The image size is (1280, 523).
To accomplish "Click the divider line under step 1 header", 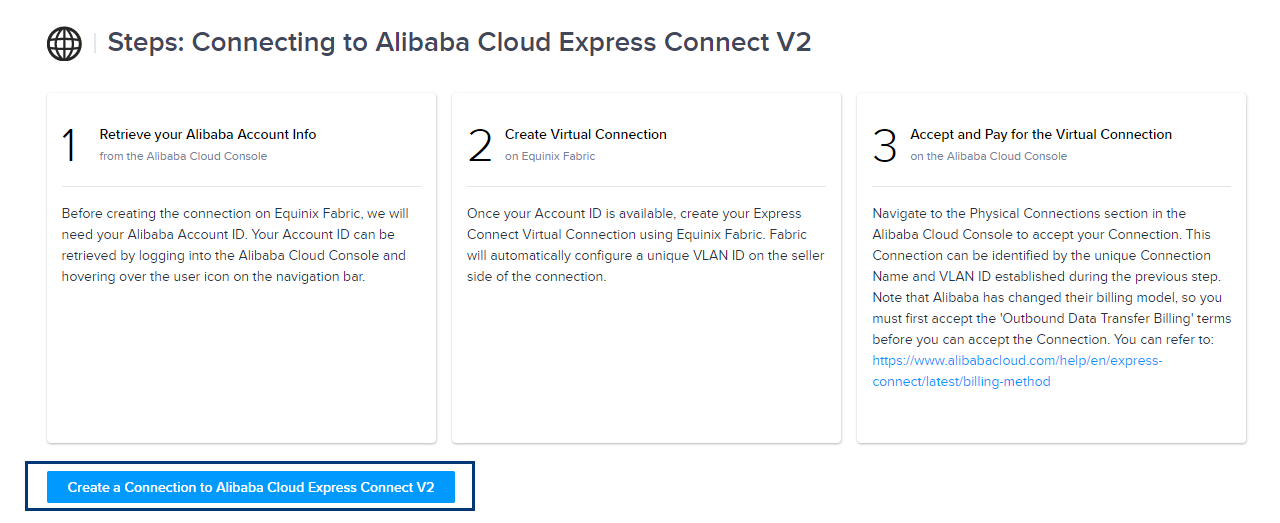I will (241, 186).
